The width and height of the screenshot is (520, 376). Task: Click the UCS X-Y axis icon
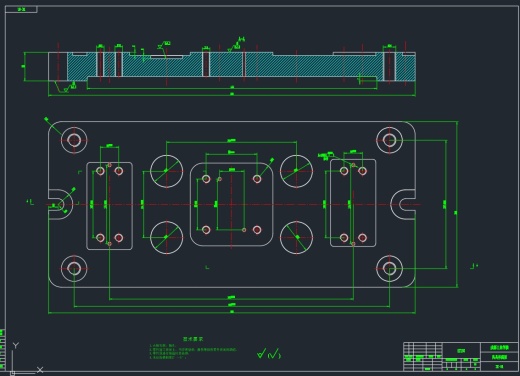[26, 358]
